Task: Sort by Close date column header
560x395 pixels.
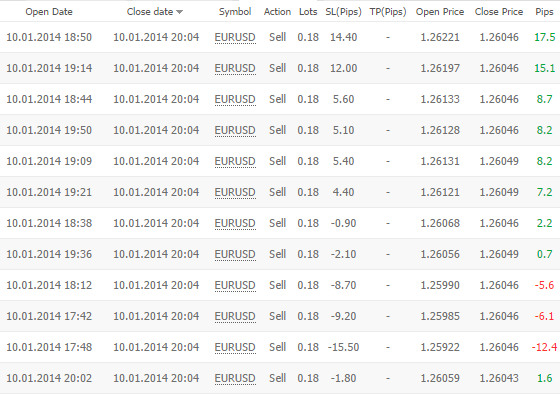Action: tap(150, 12)
